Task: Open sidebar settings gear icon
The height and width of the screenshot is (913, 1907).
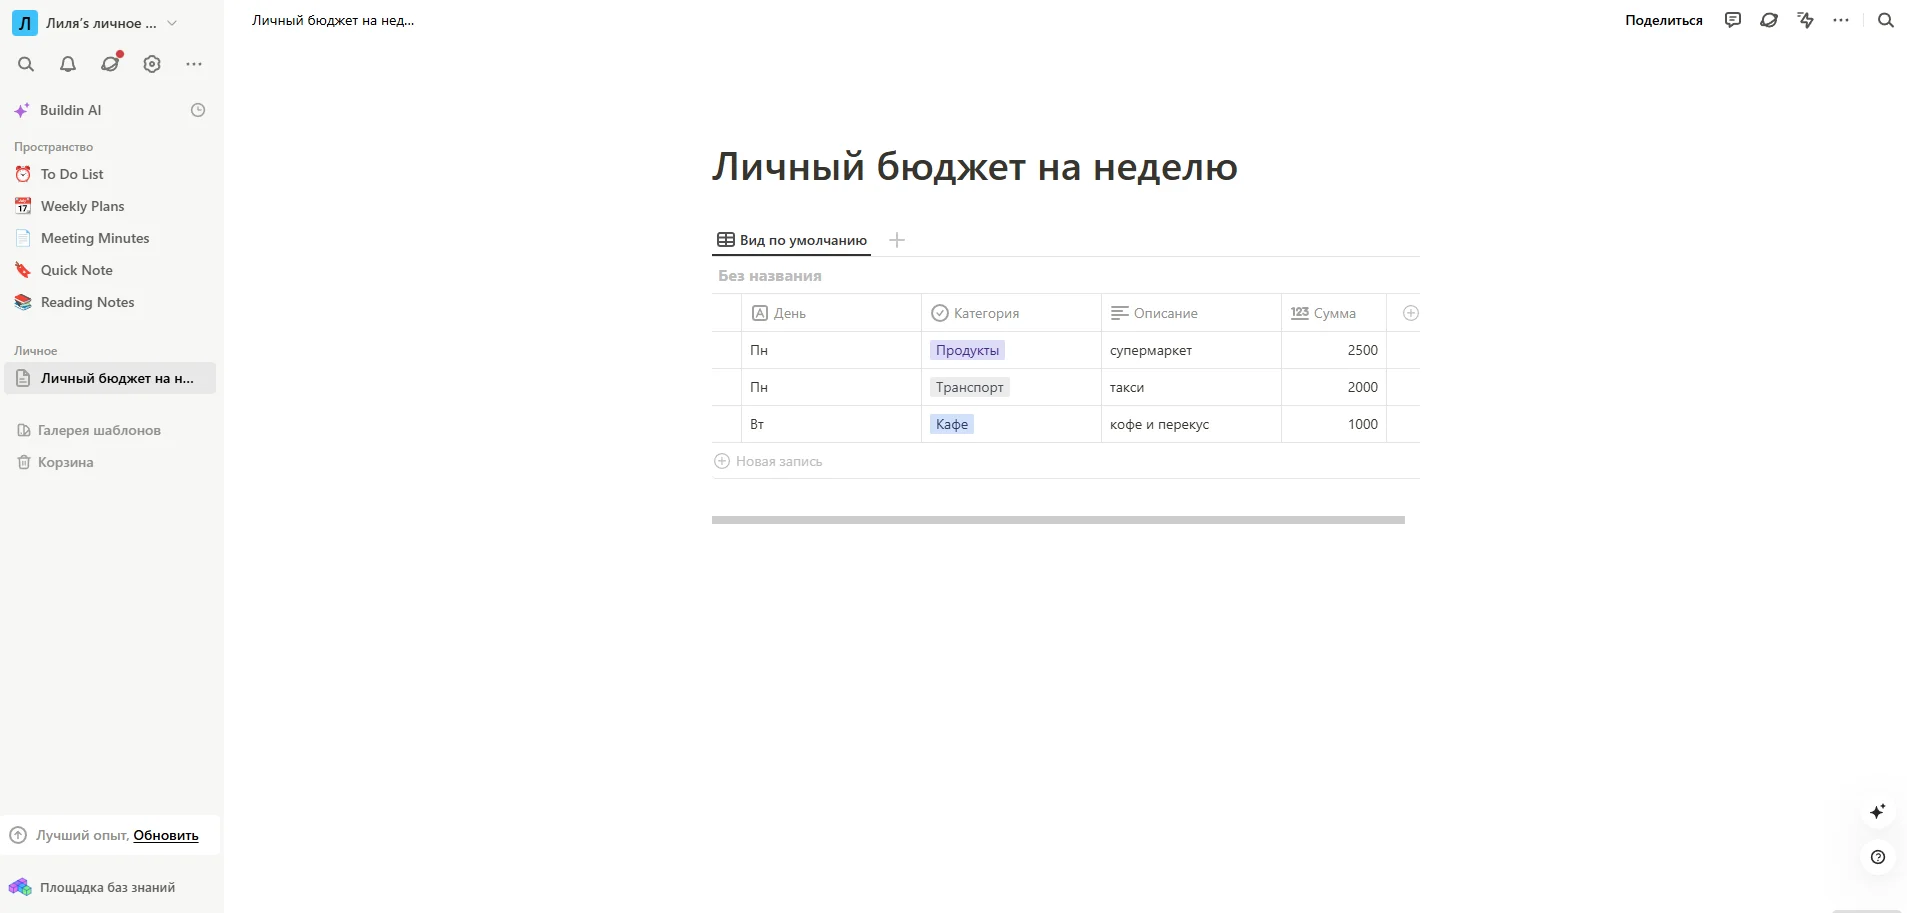Action: 152,64
